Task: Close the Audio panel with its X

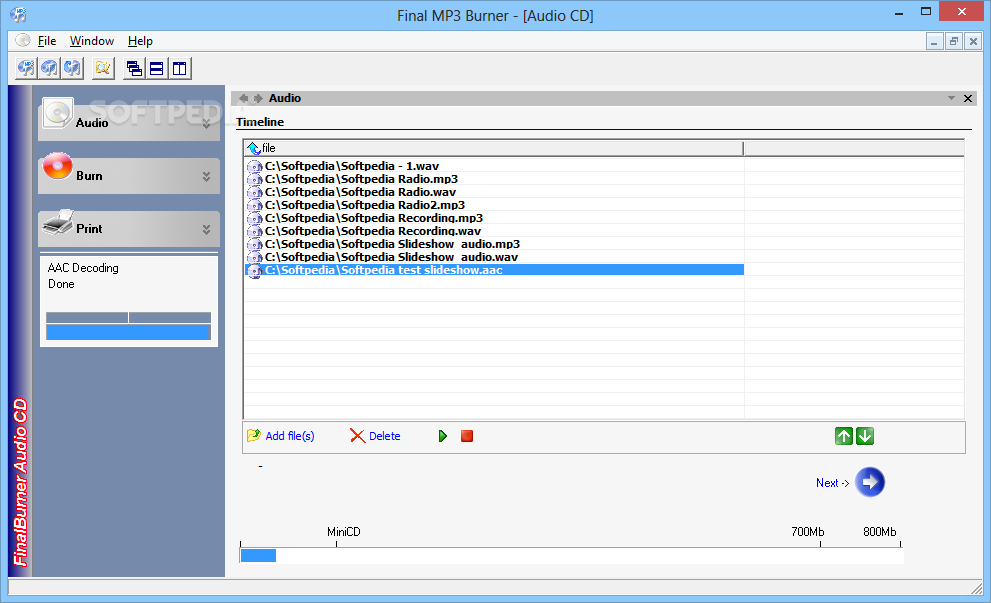Action: coord(968,98)
